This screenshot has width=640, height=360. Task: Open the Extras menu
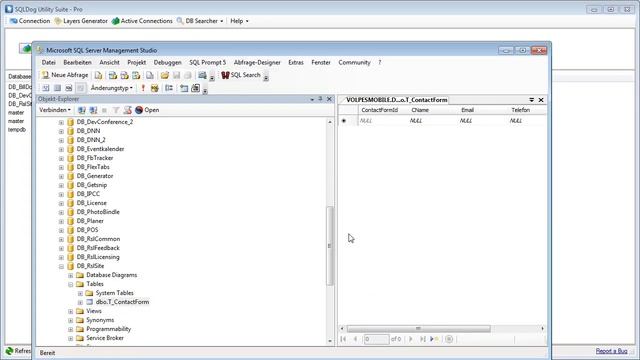point(296,62)
